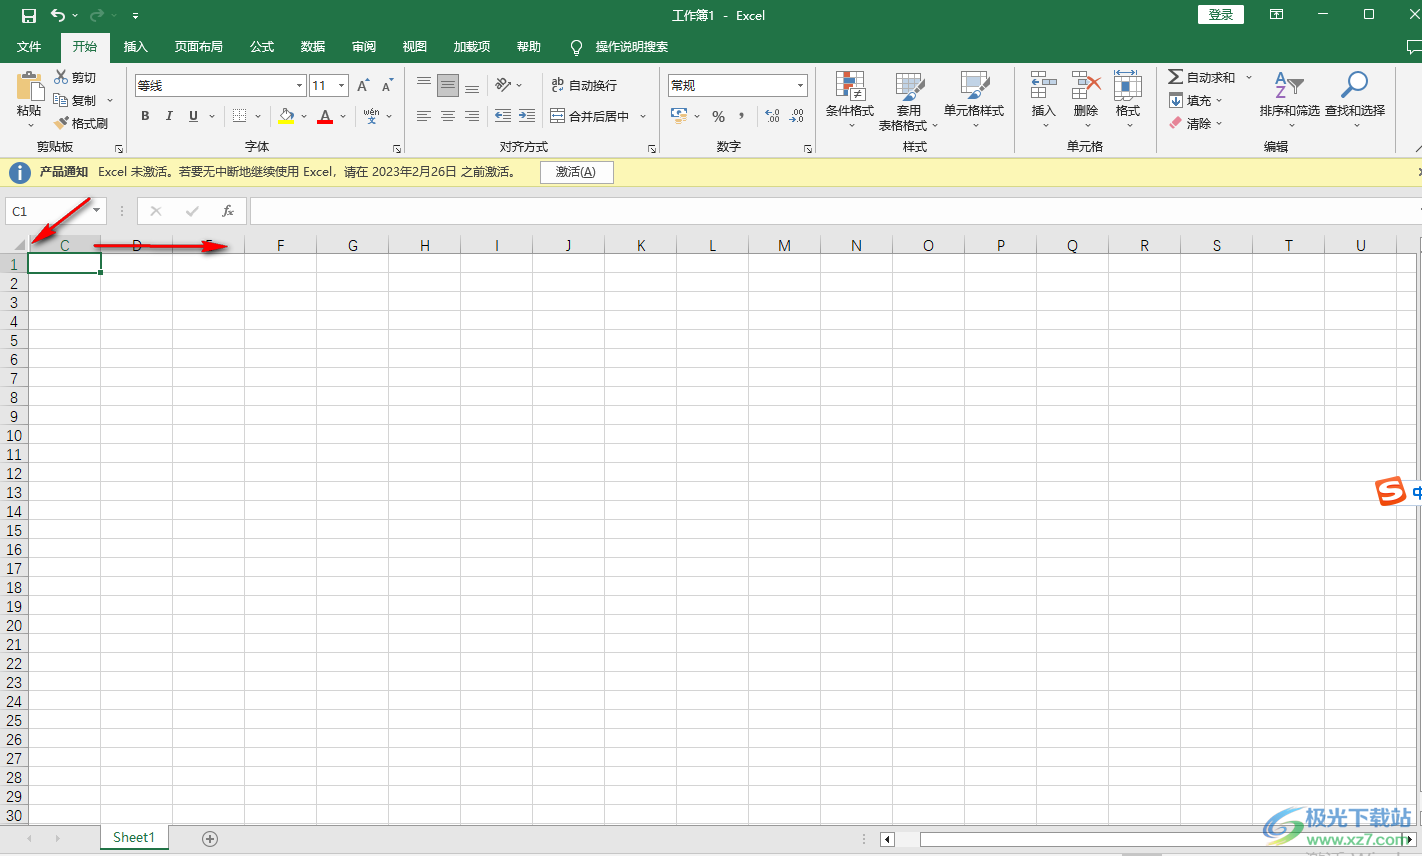The height and width of the screenshot is (856, 1422).
Task: Switch to the Formulas (公式) tab
Action: 262,47
